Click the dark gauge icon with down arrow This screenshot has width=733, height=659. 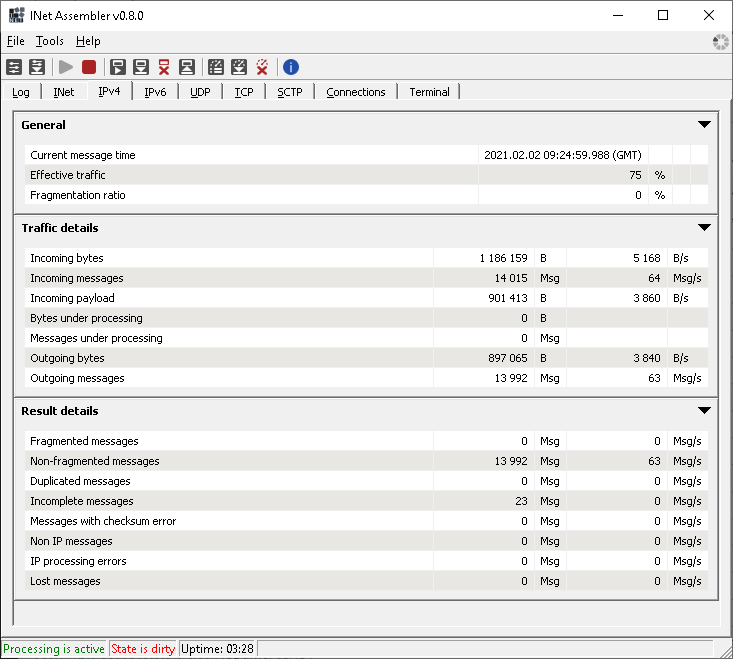[x=239, y=67]
